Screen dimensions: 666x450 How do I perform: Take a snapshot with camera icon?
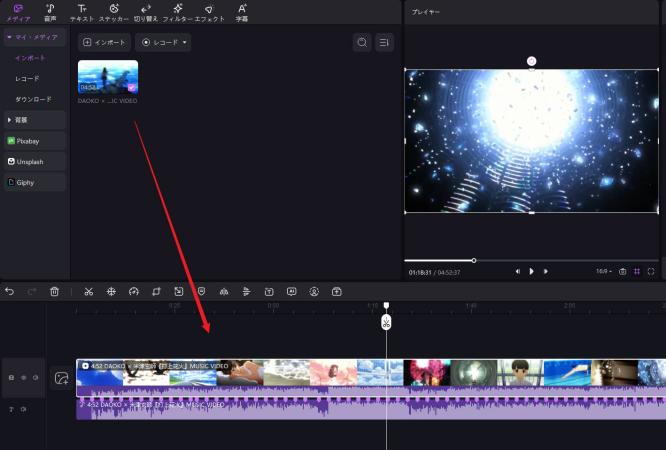(622, 271)
